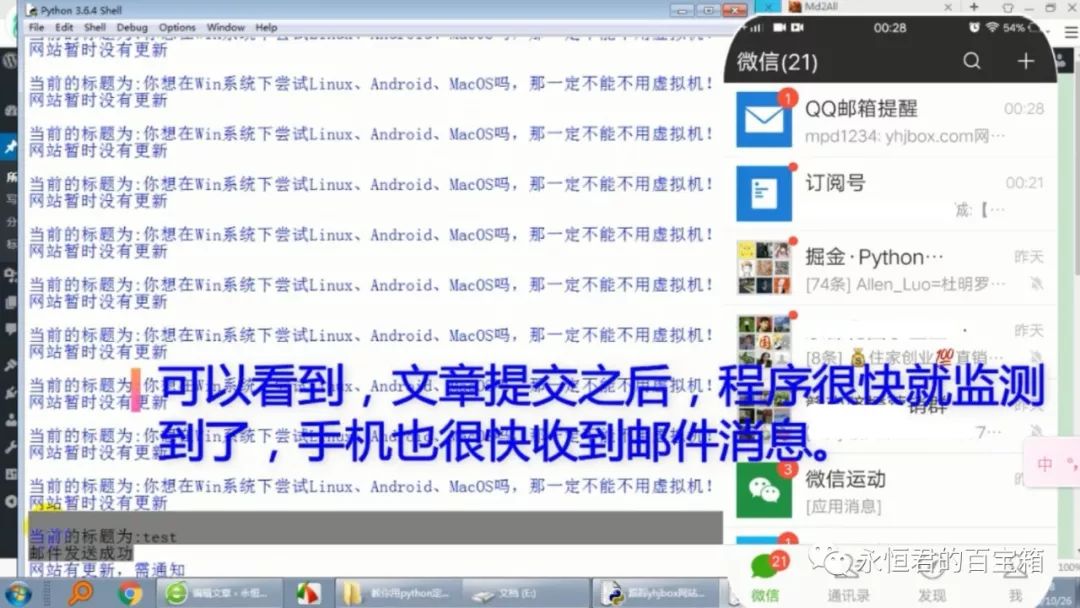This screenshot has width=1080, height=608.
Task: Open the 教你用python定 folder taskbar button
Action: (x=398, y=593)
